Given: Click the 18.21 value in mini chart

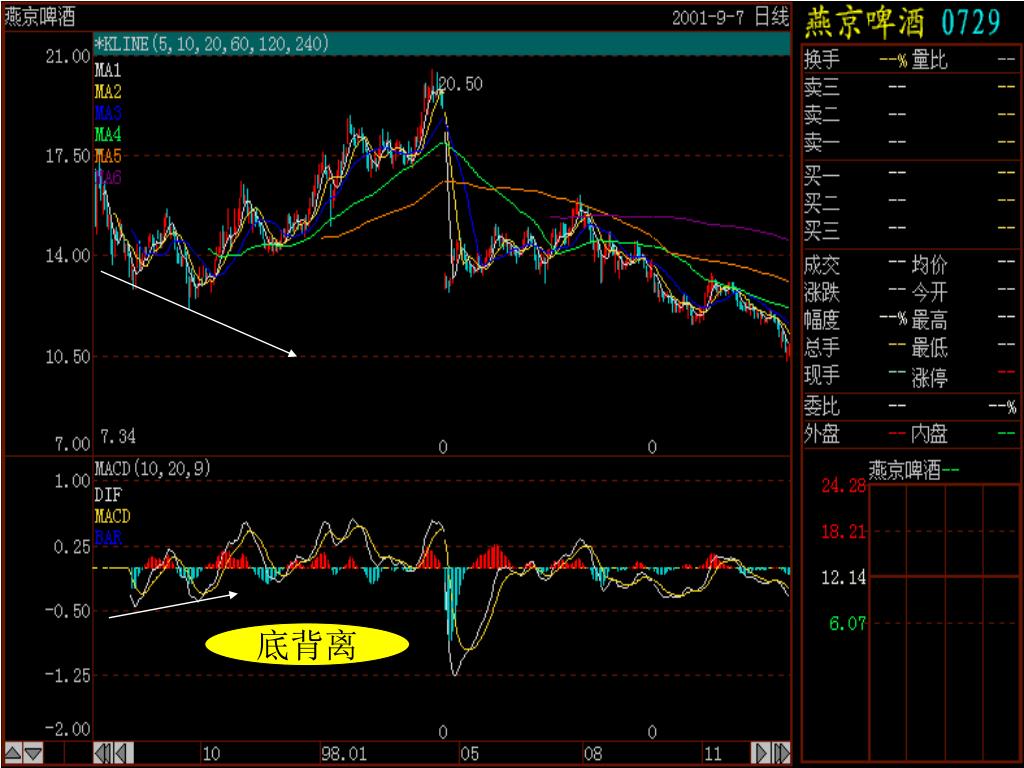Looking at the screenshot, I should [x=843, y=532].
